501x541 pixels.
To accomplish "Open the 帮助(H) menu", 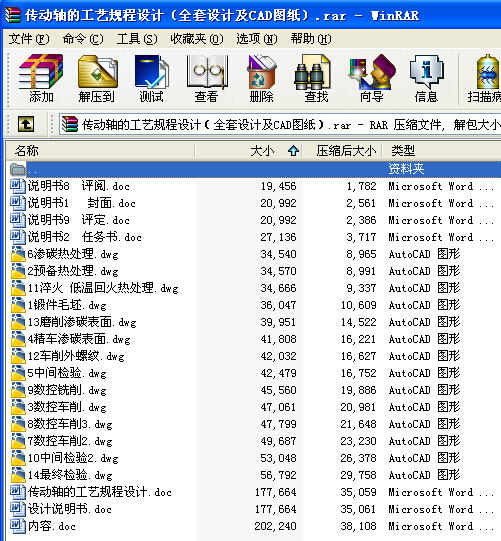I will click(x=311, y=39).
